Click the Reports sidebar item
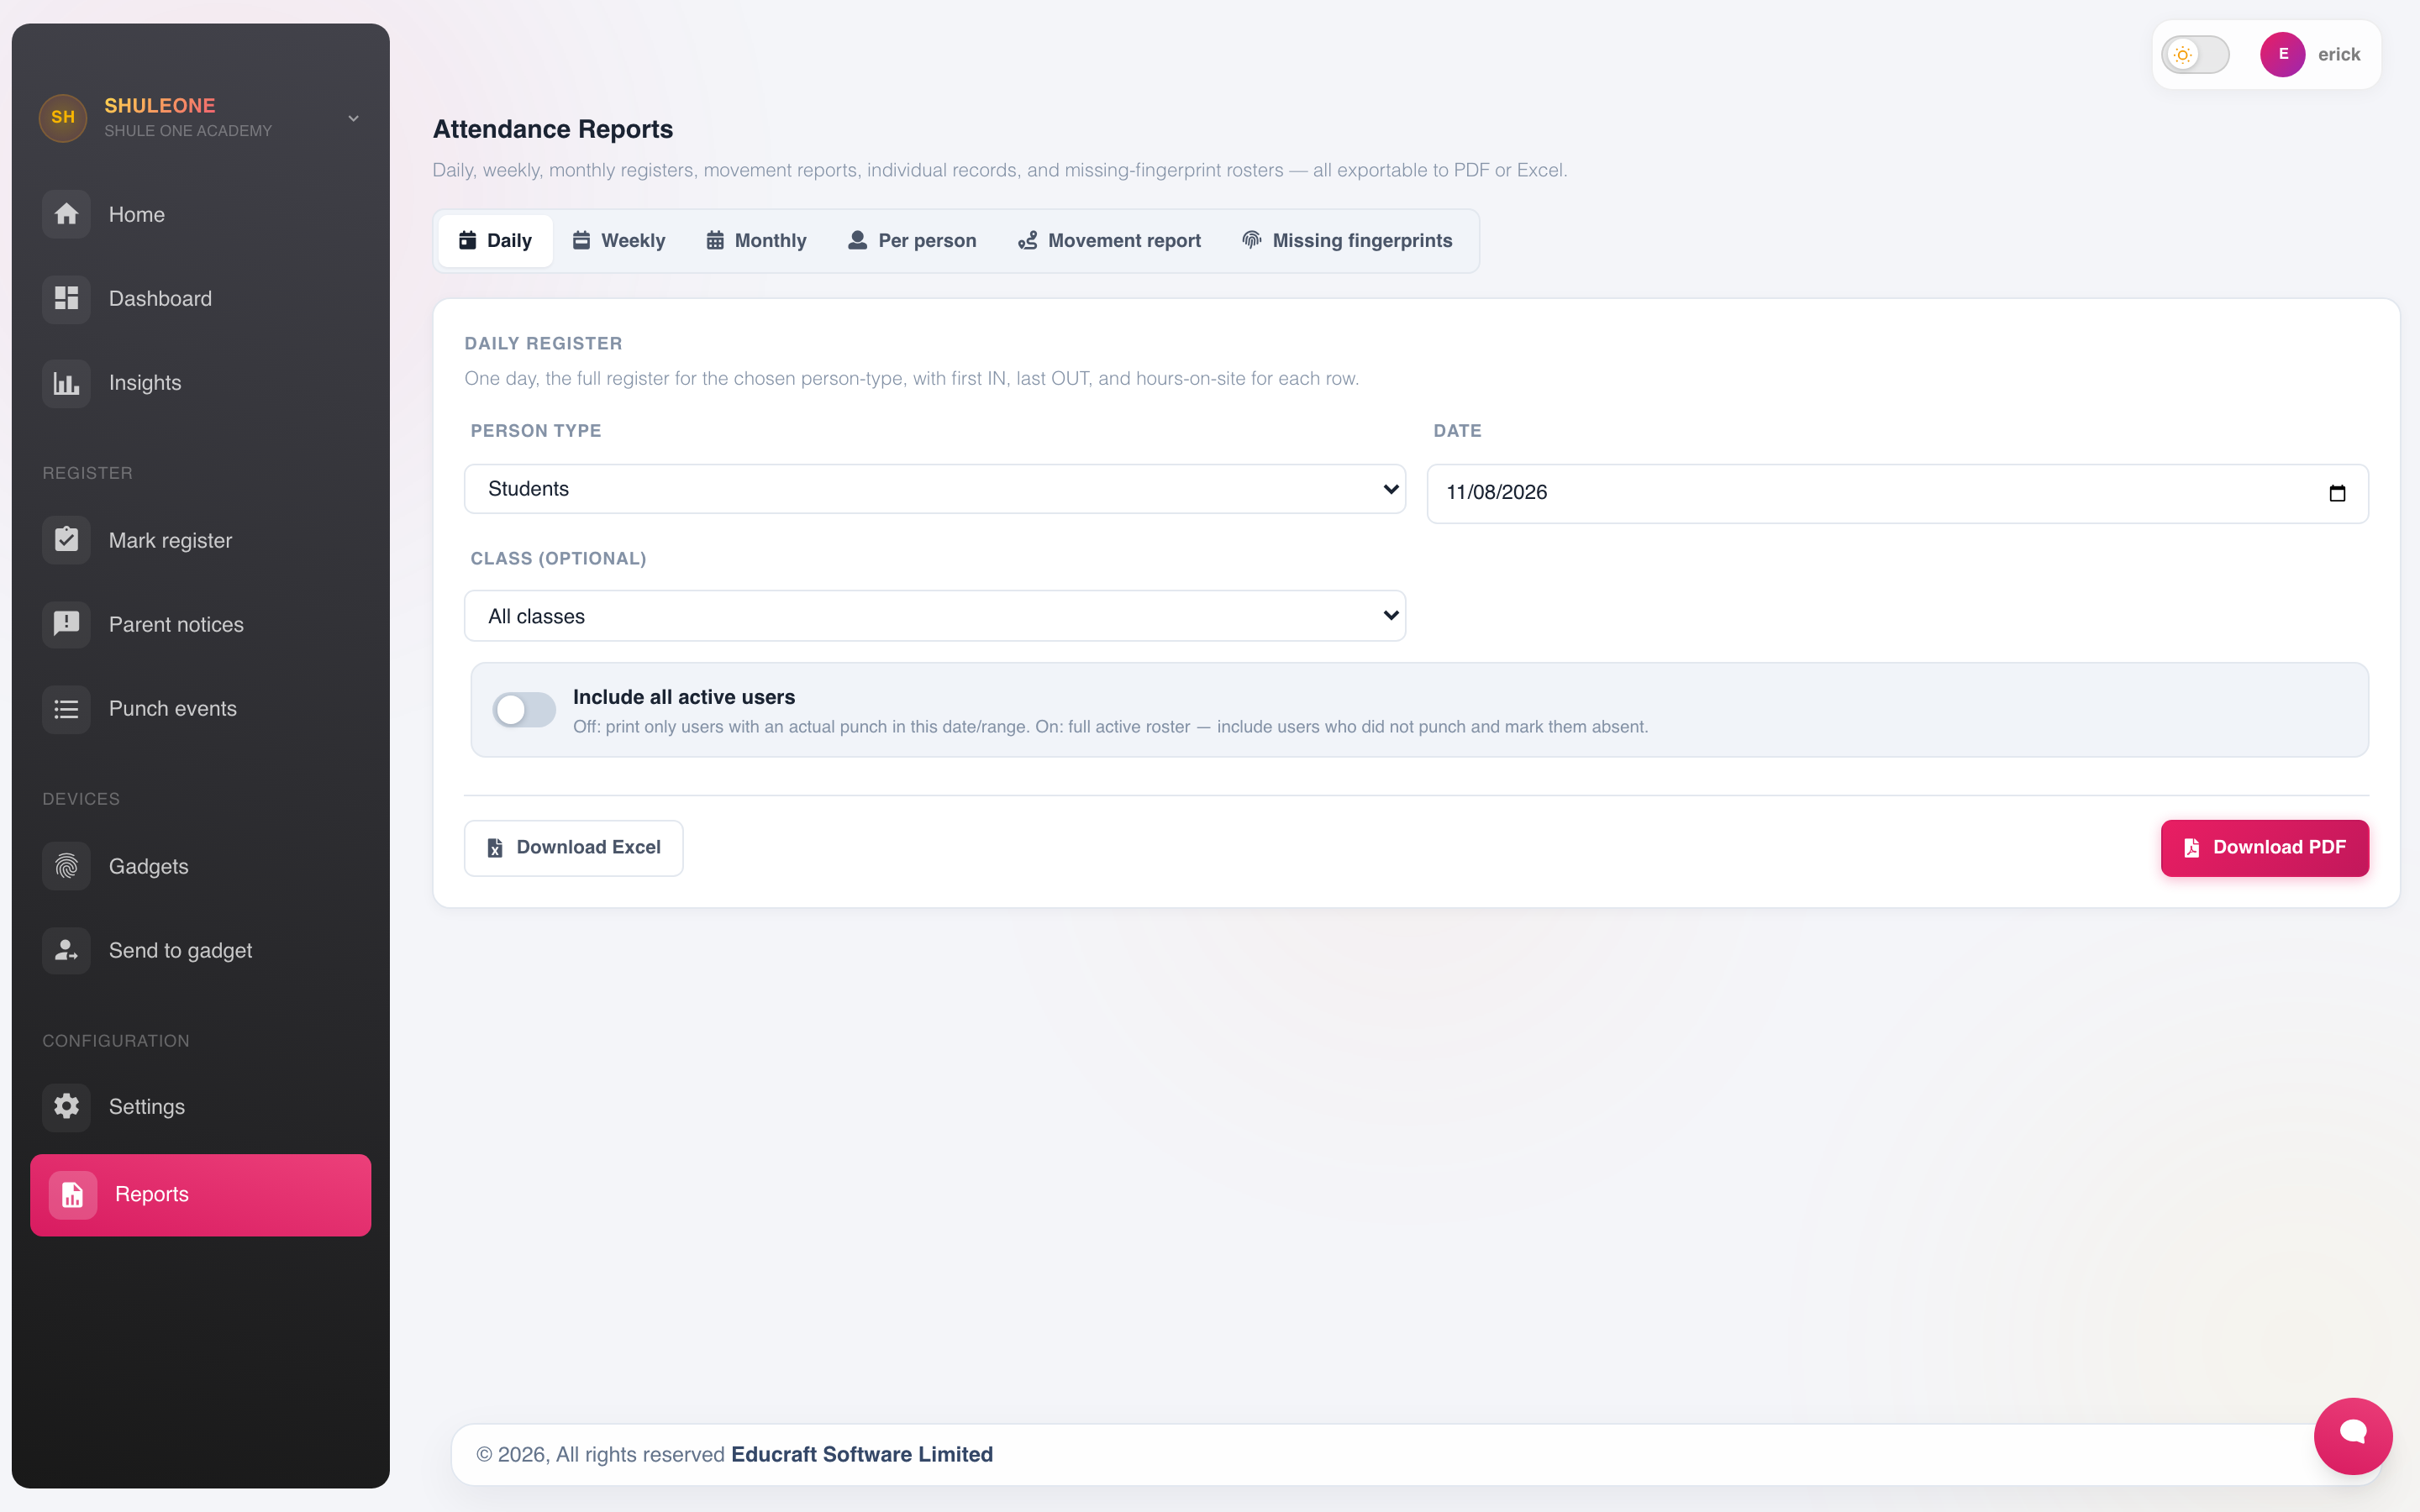The width and height of the screenshot is (2420, 1512). pyautogui.click(x=200, y=1195)
